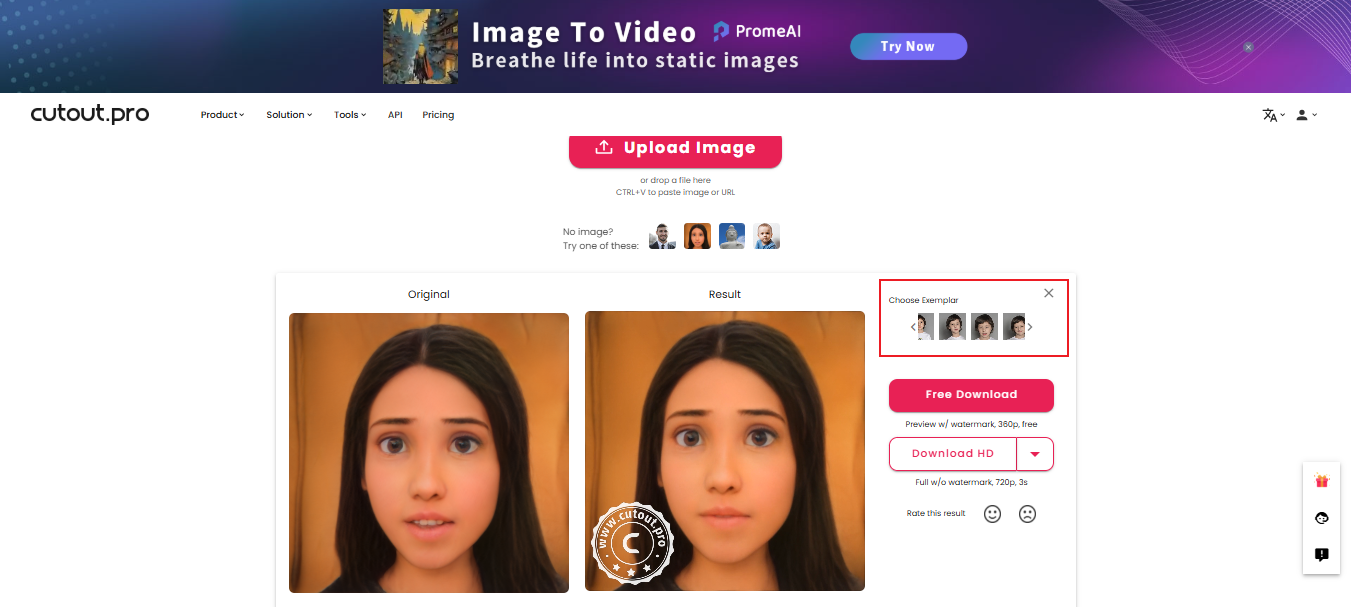Rate the result with the sad face
This screenshot has width=1351, height=607.
[x=1027, y=513]
